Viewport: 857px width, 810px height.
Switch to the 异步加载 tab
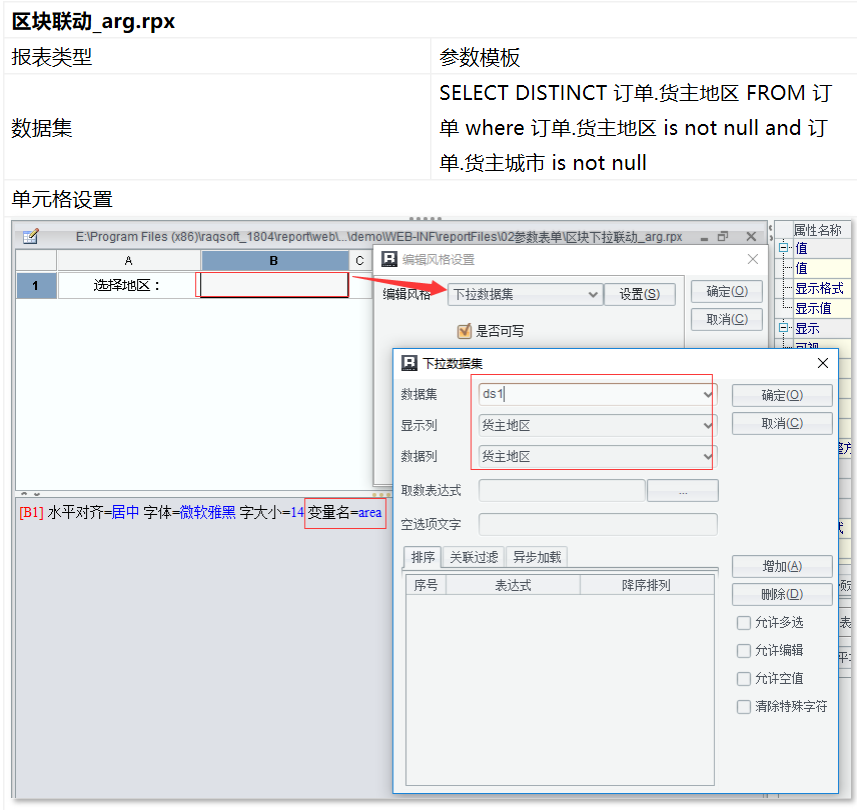(x=537, y=557)
